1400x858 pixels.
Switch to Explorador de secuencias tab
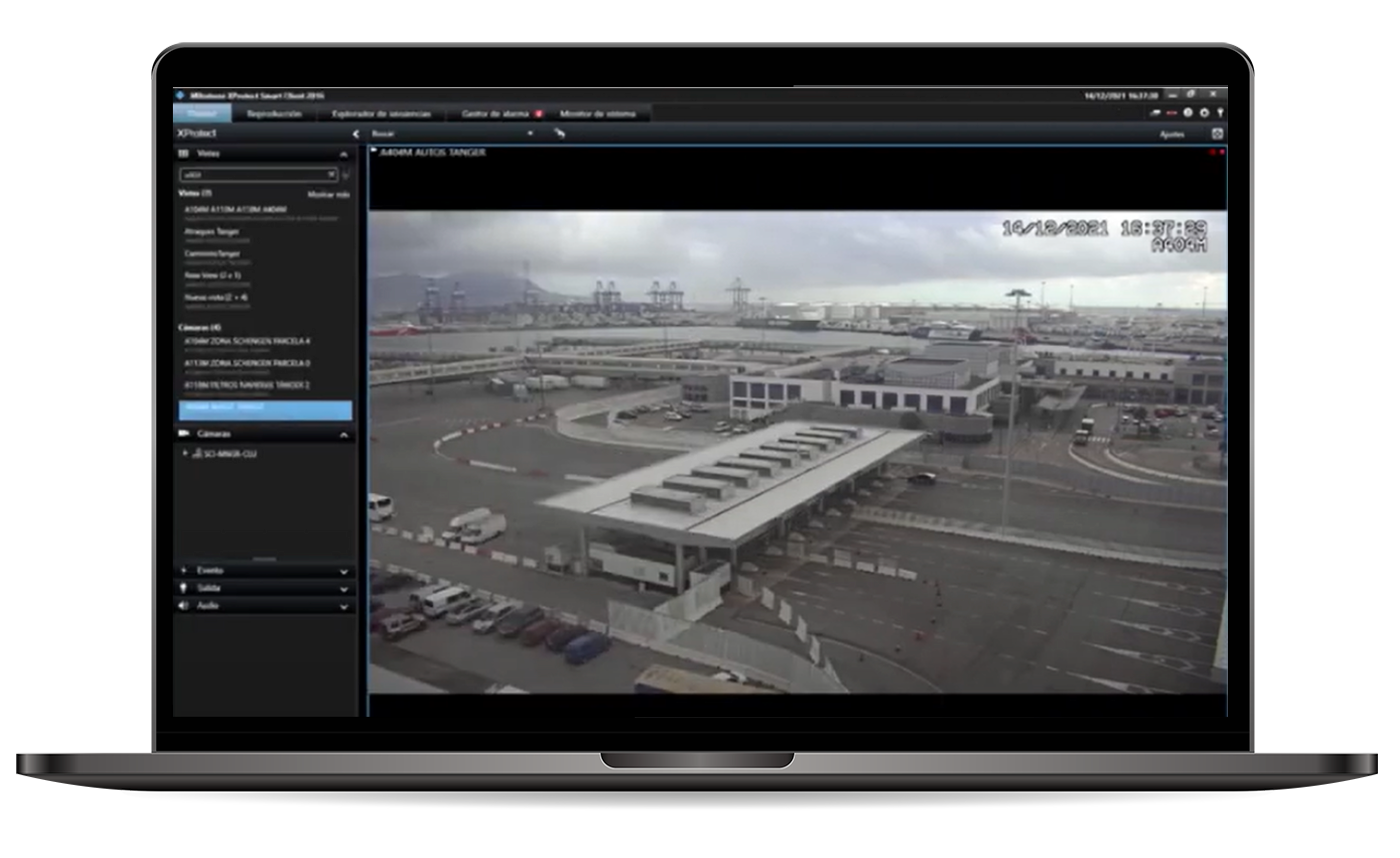point(381,114)
